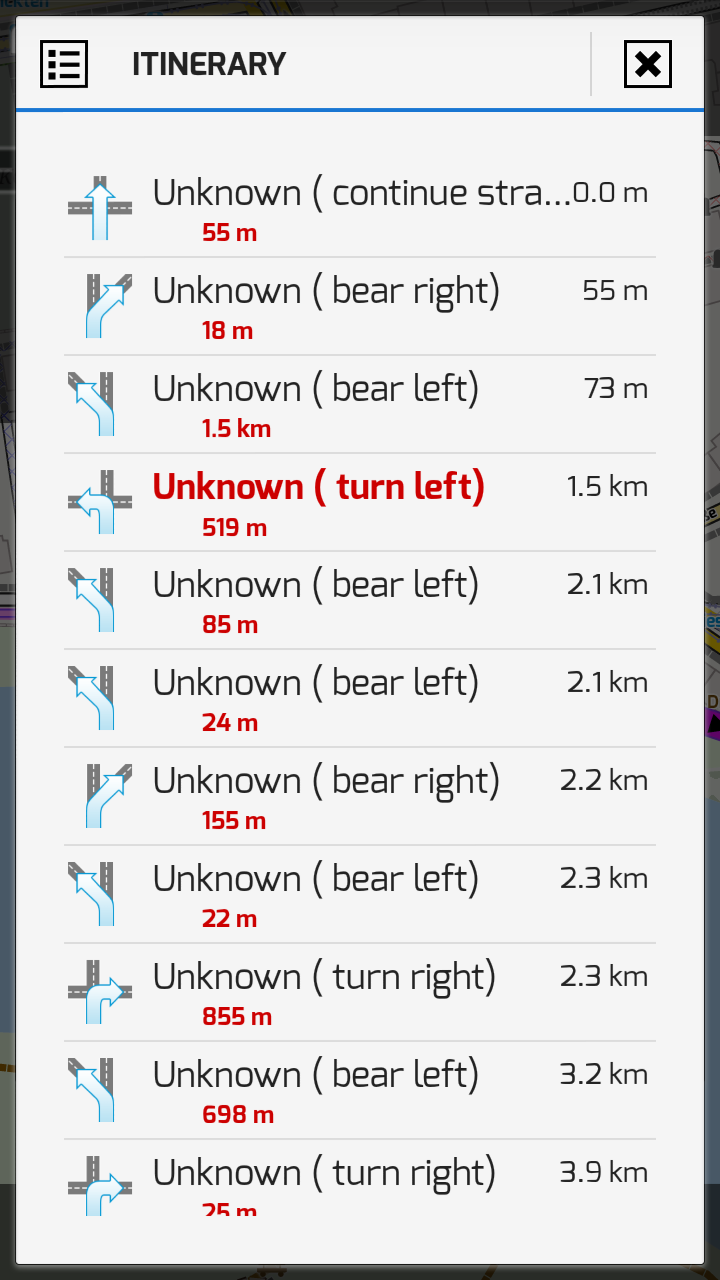This screenshot has width=720, height=1280.
Task: Click bear right icon at 2.2 km
Action: tap(105, 796)
